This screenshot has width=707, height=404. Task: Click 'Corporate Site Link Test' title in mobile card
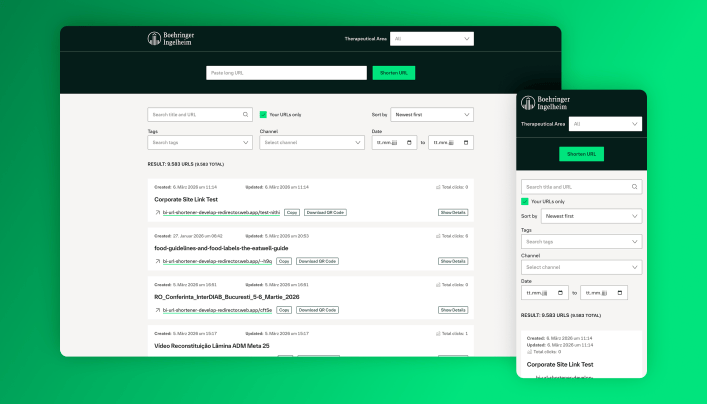tap(560, 364)
